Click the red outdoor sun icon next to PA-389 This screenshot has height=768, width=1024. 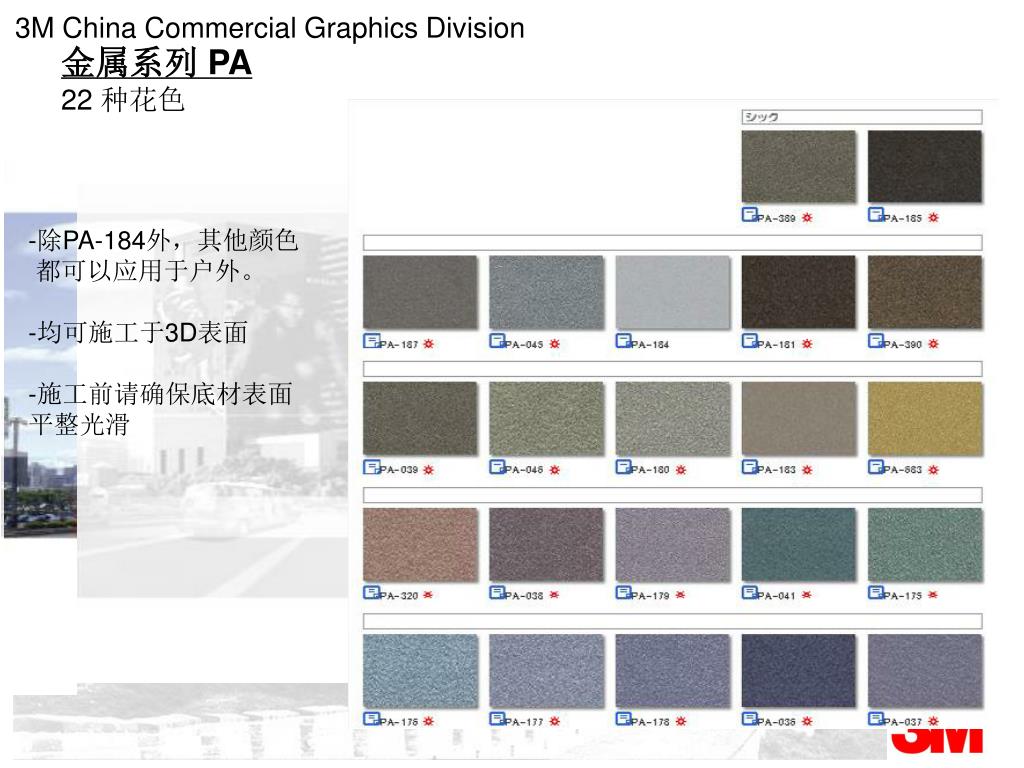(807, 218)
